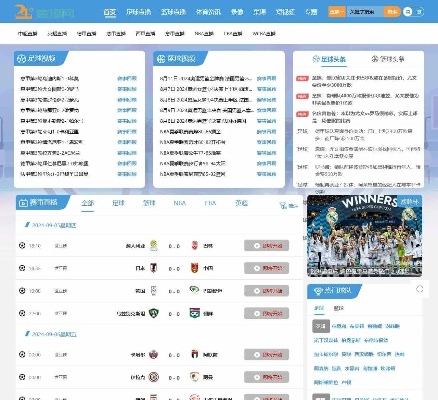Click the South Korea team crest
Image resolution: width=438 pixels, height=400 pixels.
coord(154,291)
